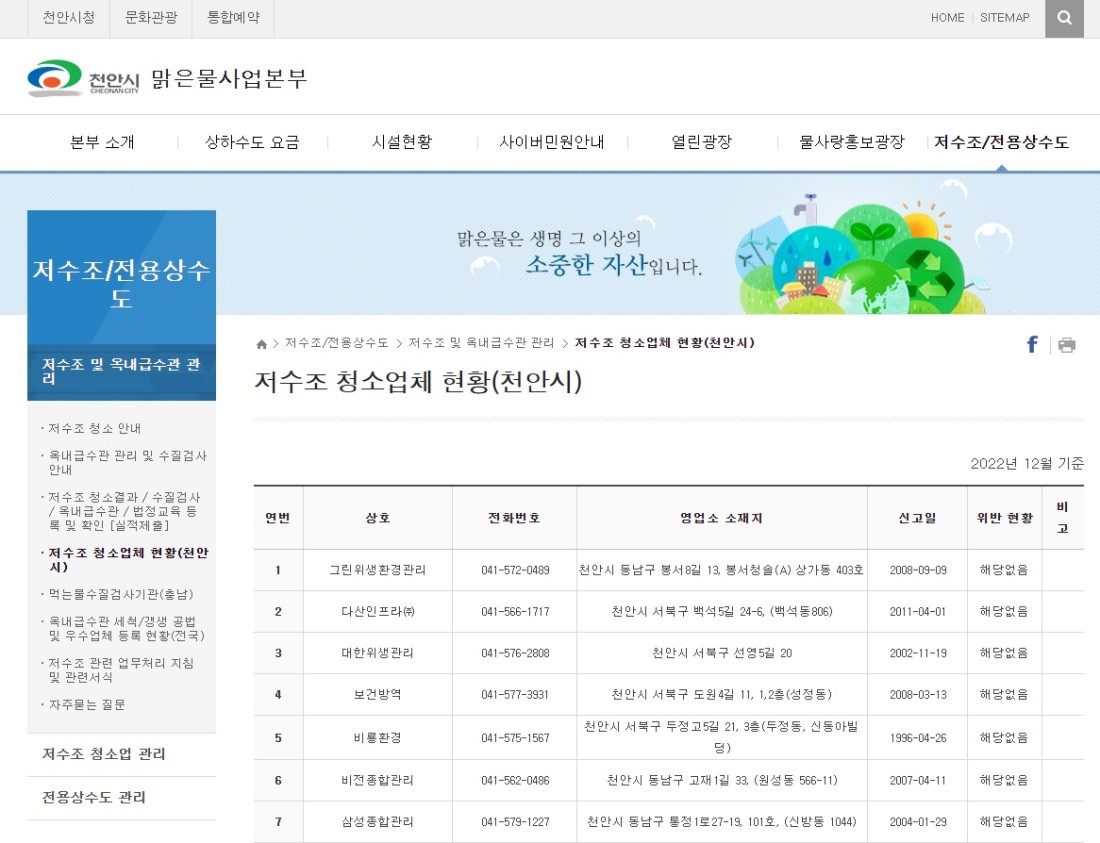This screenshot has width=1100, height=843.
Task: Open 저수조 청소 안내 sidebar item
Action: 95,428
